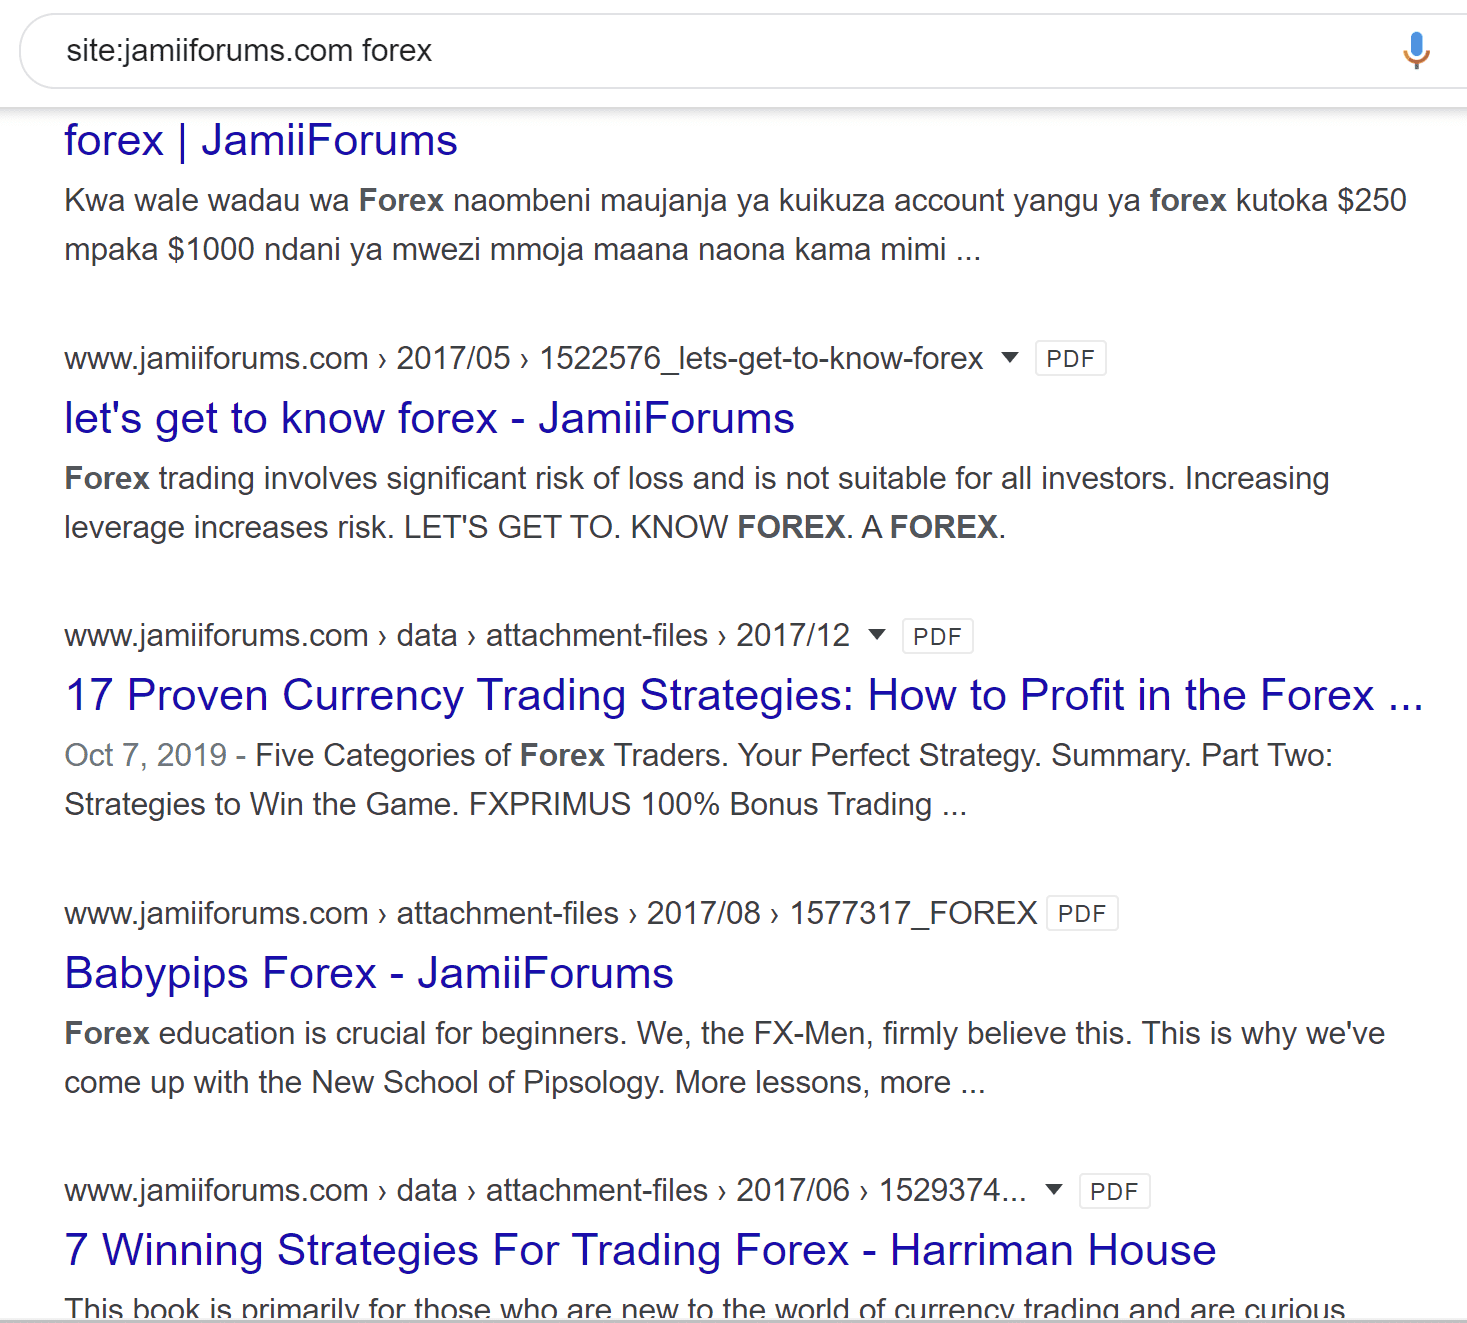The height and width of the screenshot is (1323, 1467).
Task: Click URL text 'attachment-files › 2017/08 › 1577317_FOREX'
Action: pos(717,913)
